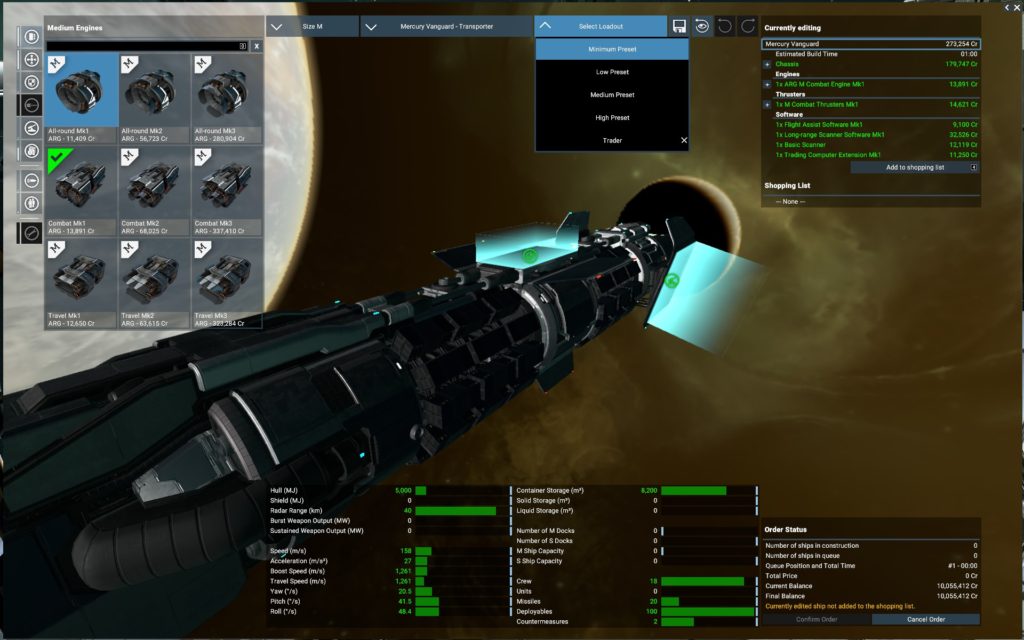This screenshot has height=640, width=1024.
Task: Select the engines category icon in sidebar
Action: [x=31, y=106]
